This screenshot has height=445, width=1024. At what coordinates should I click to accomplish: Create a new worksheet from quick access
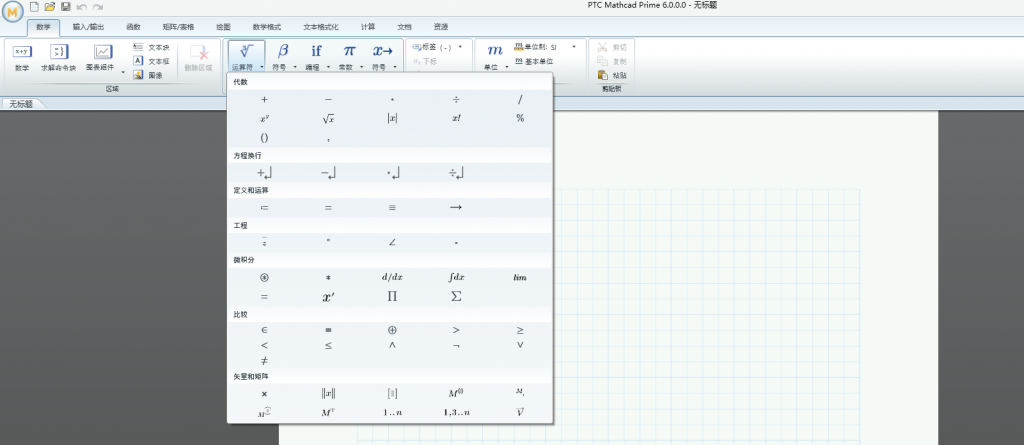click(x=35, y=7)
